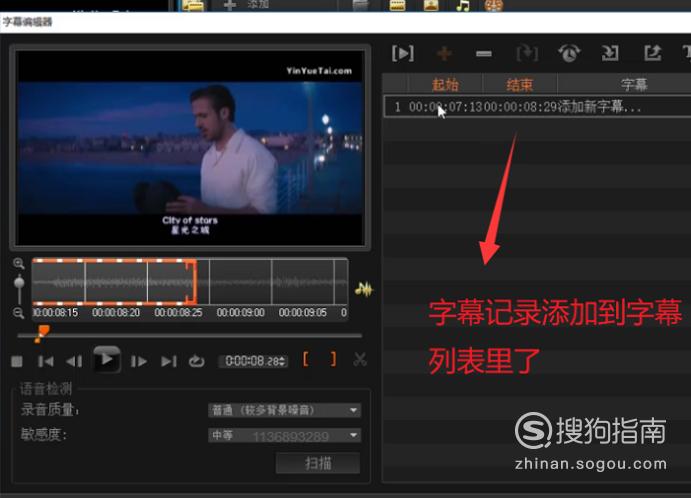Toggle the yellow audio waveform view icon
This screenshot has height=498, width=691.
tap(364, 289)
